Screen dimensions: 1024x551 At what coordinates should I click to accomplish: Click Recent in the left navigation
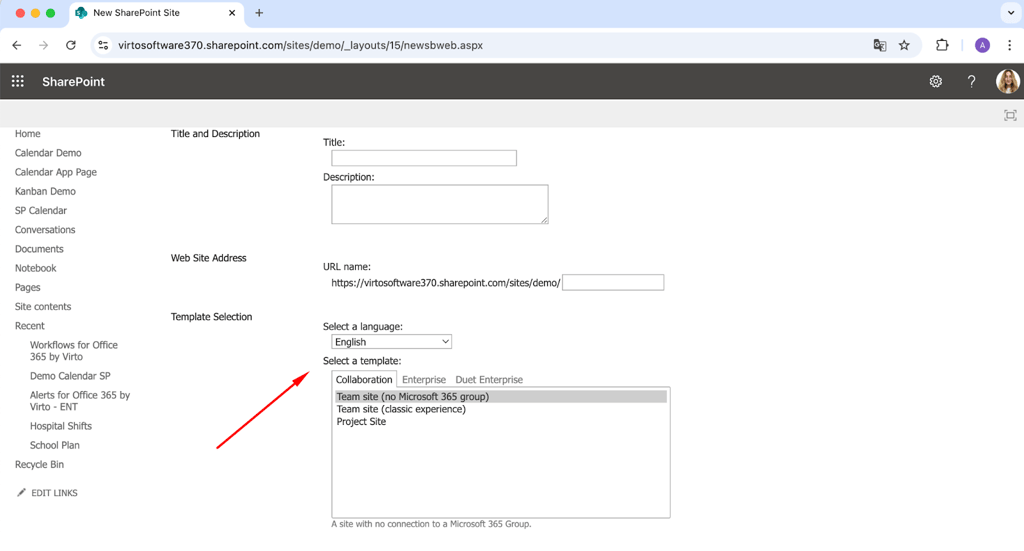click(29, 326)
